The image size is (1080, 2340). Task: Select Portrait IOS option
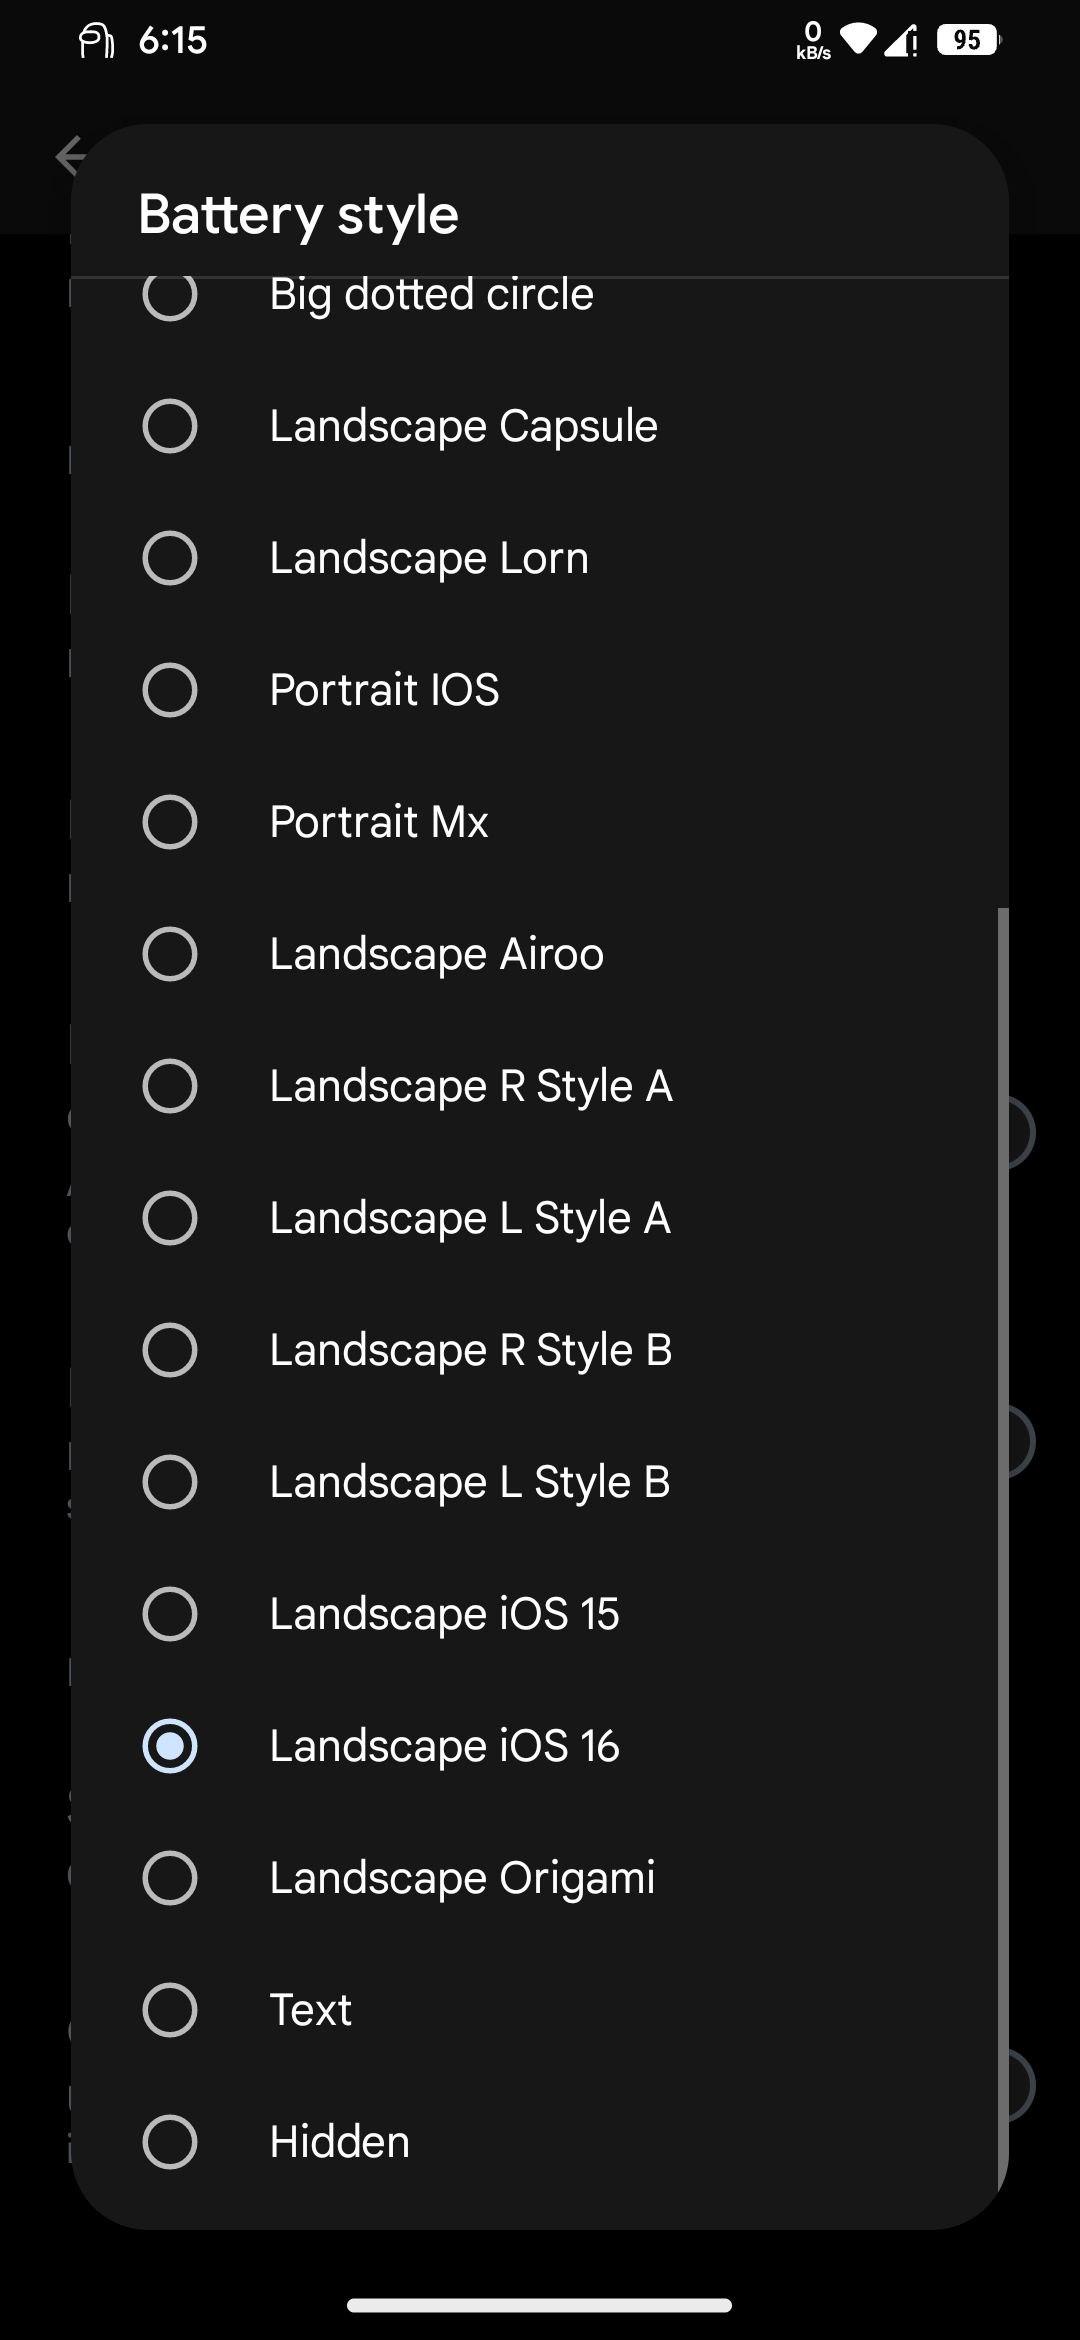[540, 690]
